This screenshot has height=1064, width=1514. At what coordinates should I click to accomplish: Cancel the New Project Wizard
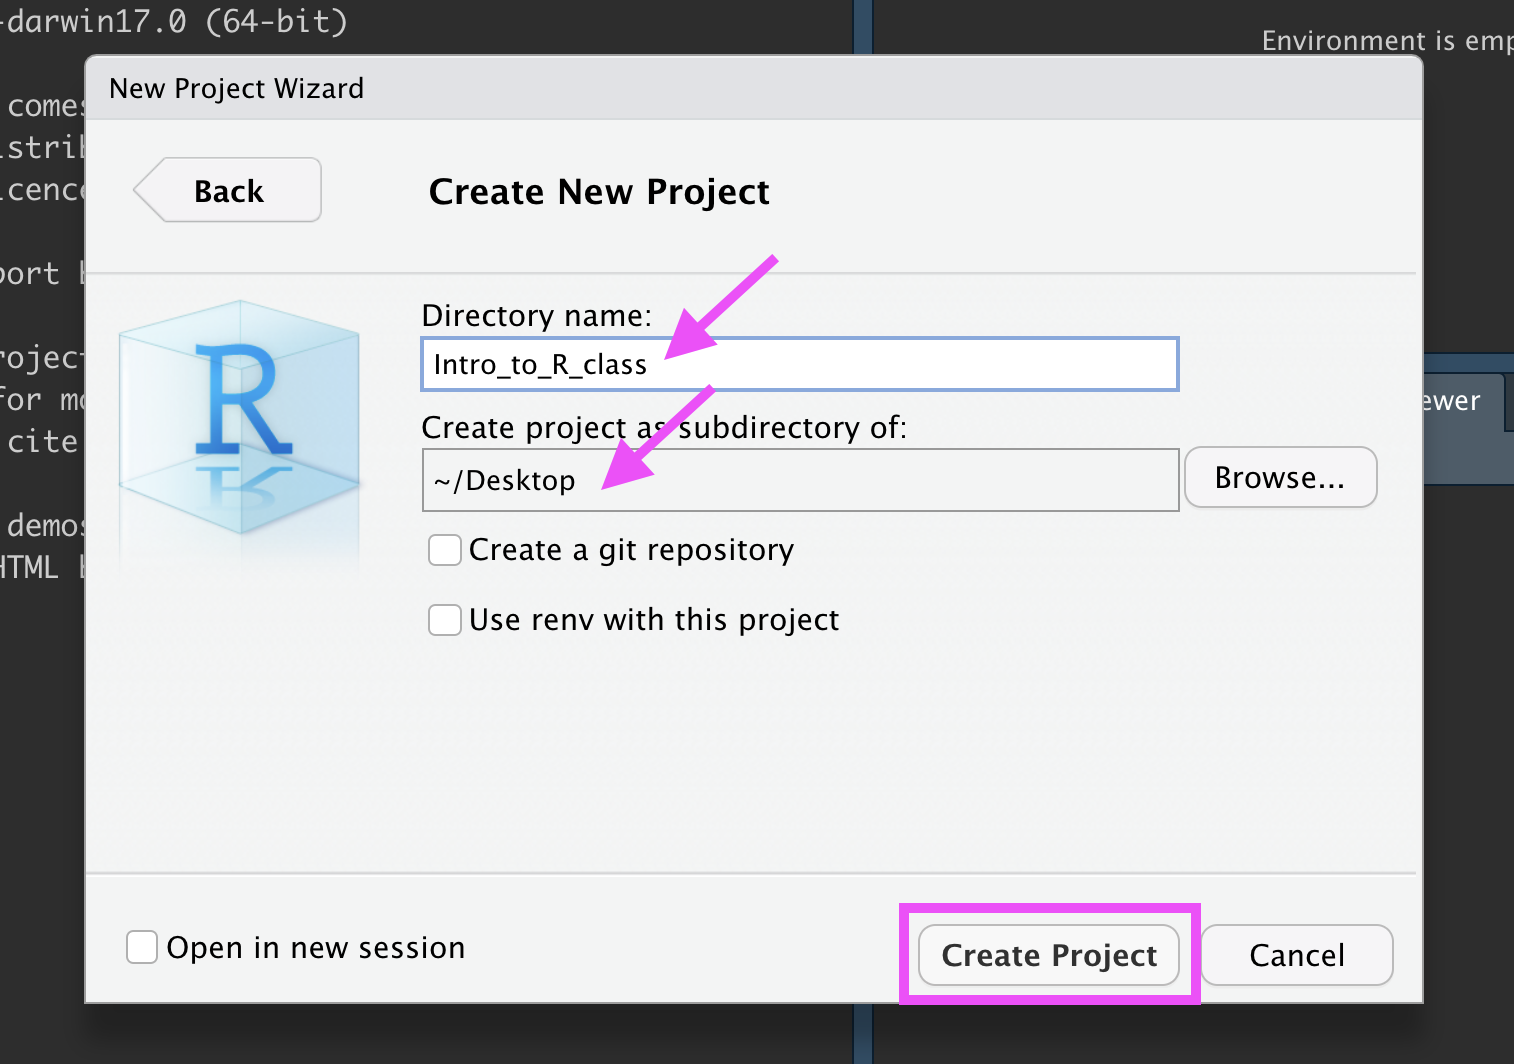(1296, 955)
